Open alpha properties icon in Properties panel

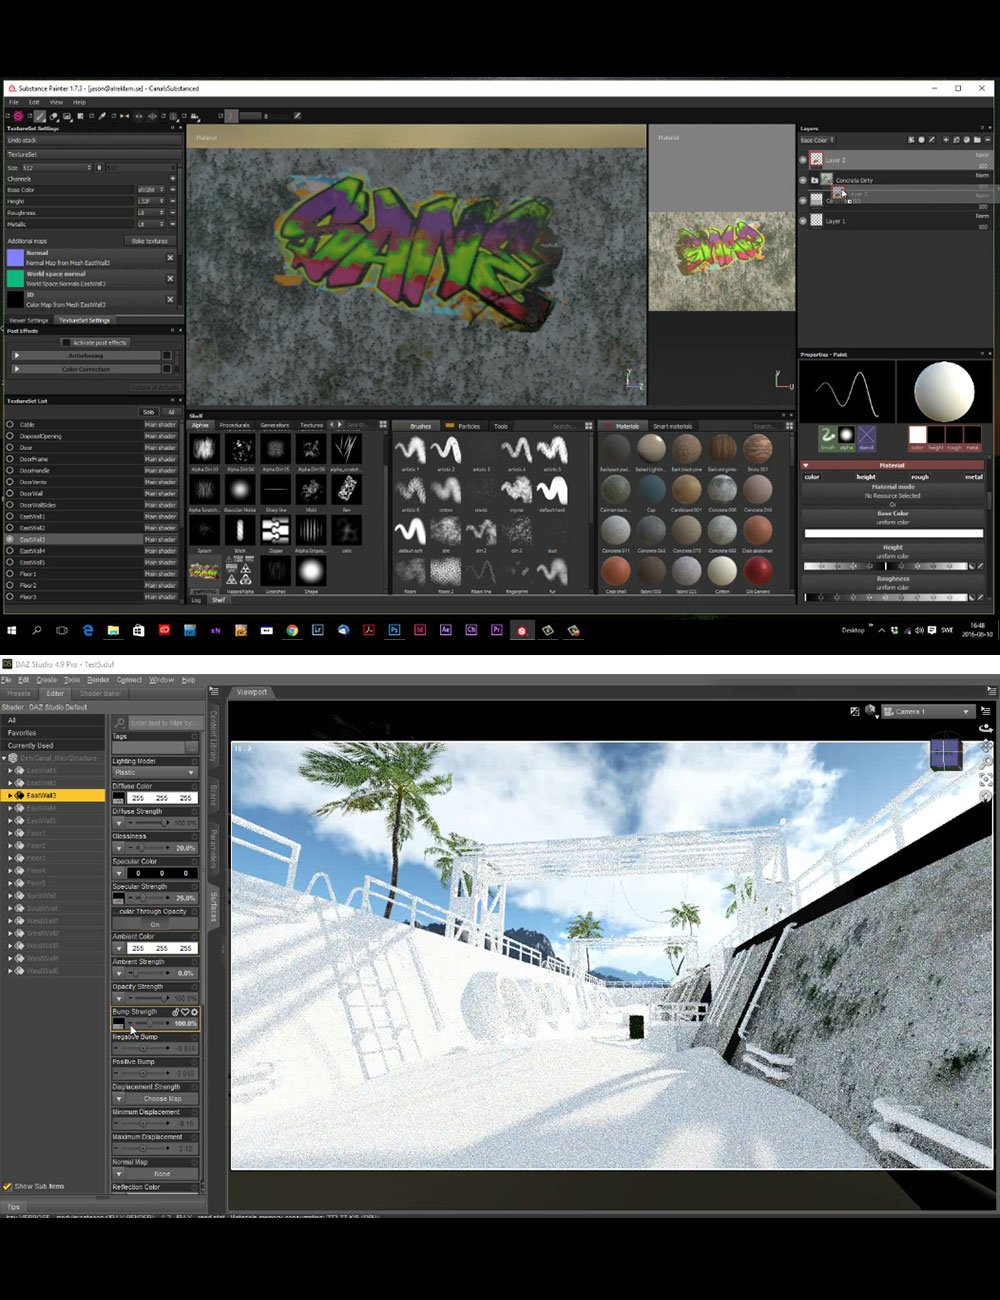point(847,437)
